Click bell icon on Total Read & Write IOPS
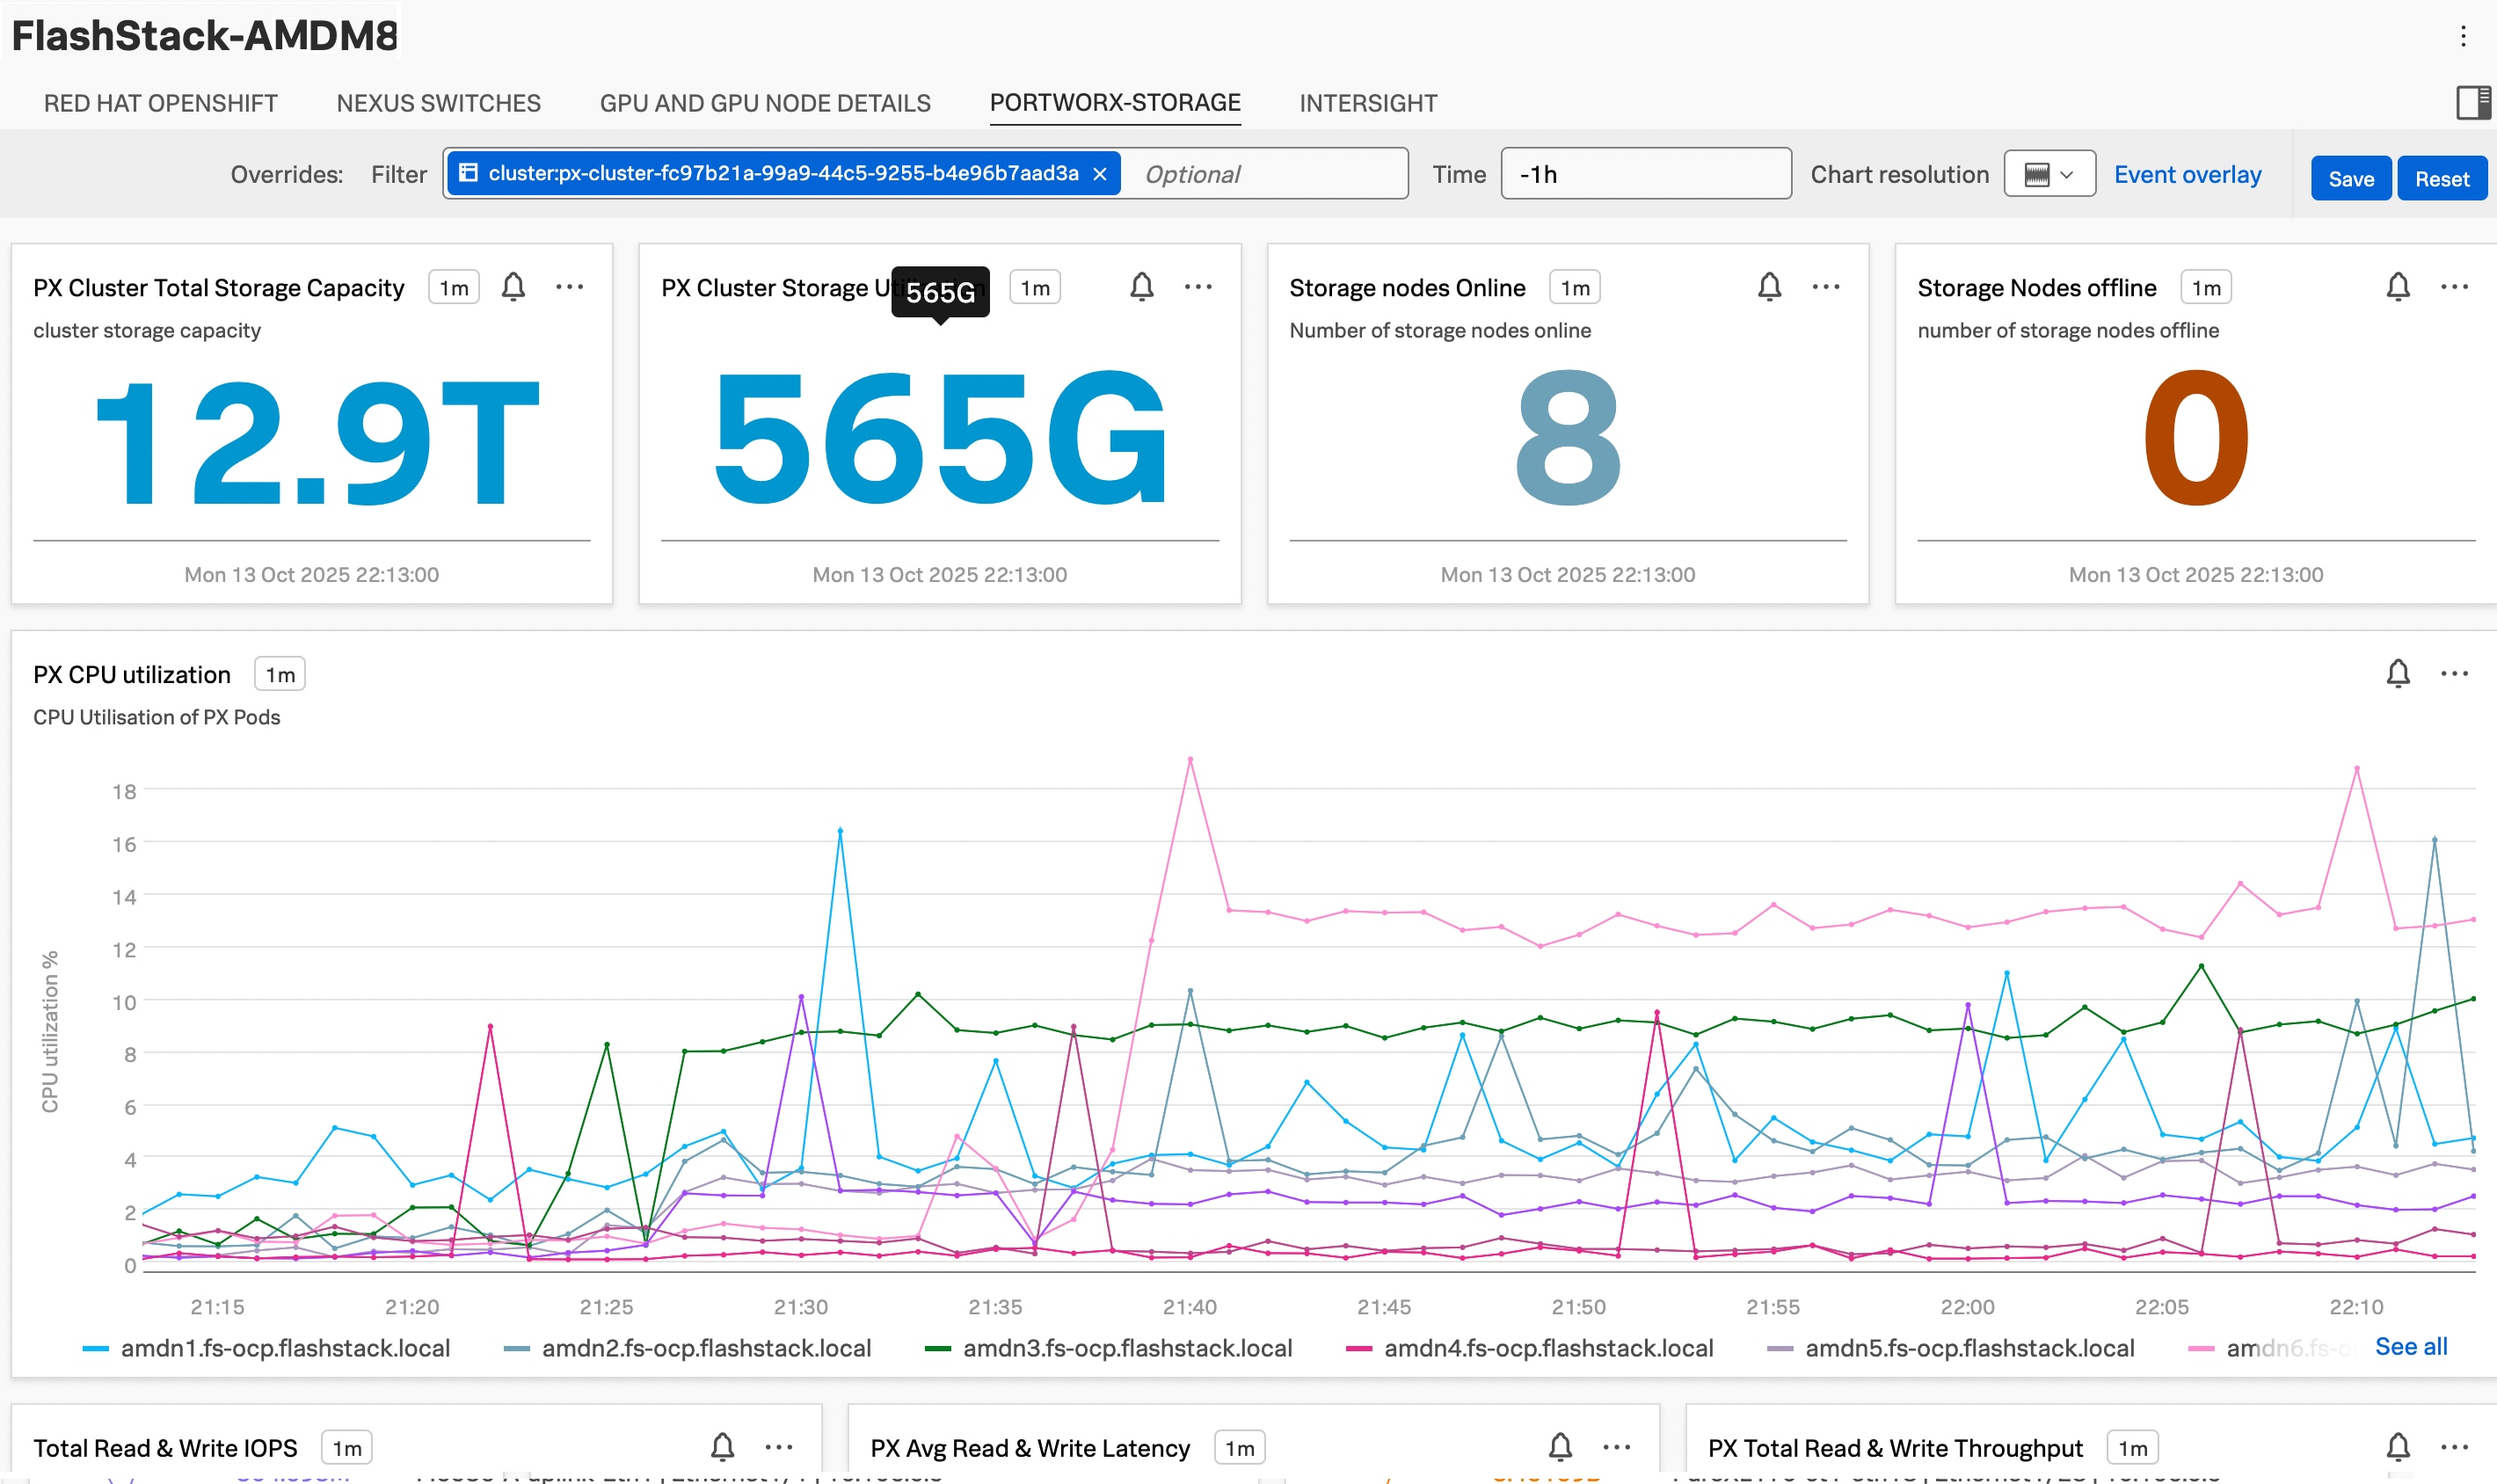 coord(722,1447)
